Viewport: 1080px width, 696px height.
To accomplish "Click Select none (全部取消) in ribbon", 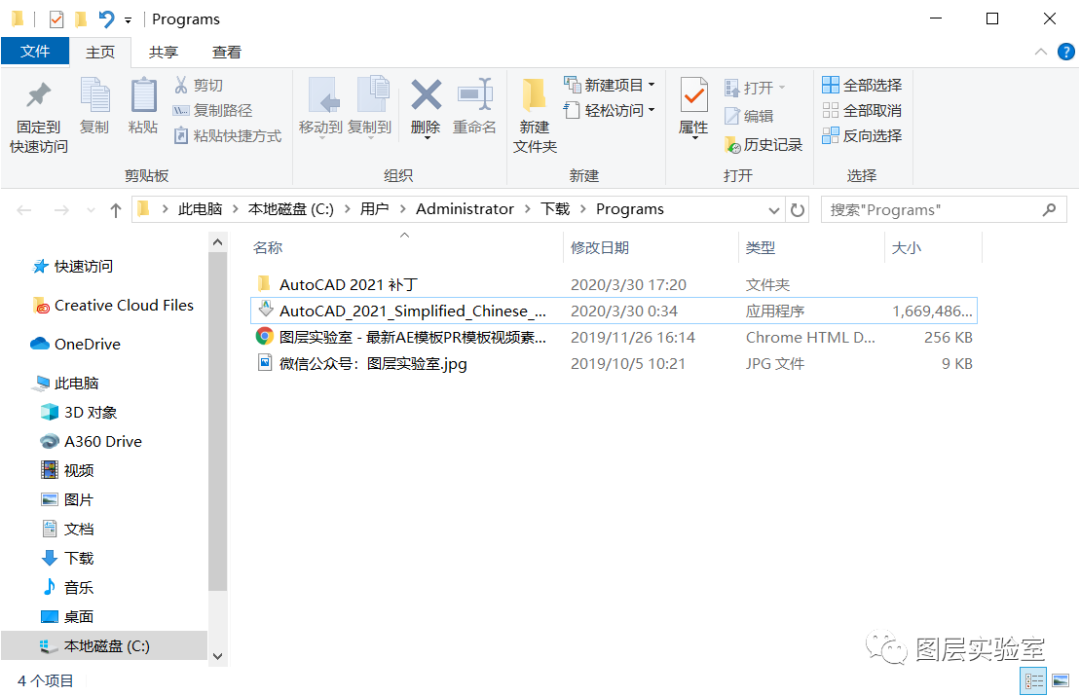I will pos(862,110).
